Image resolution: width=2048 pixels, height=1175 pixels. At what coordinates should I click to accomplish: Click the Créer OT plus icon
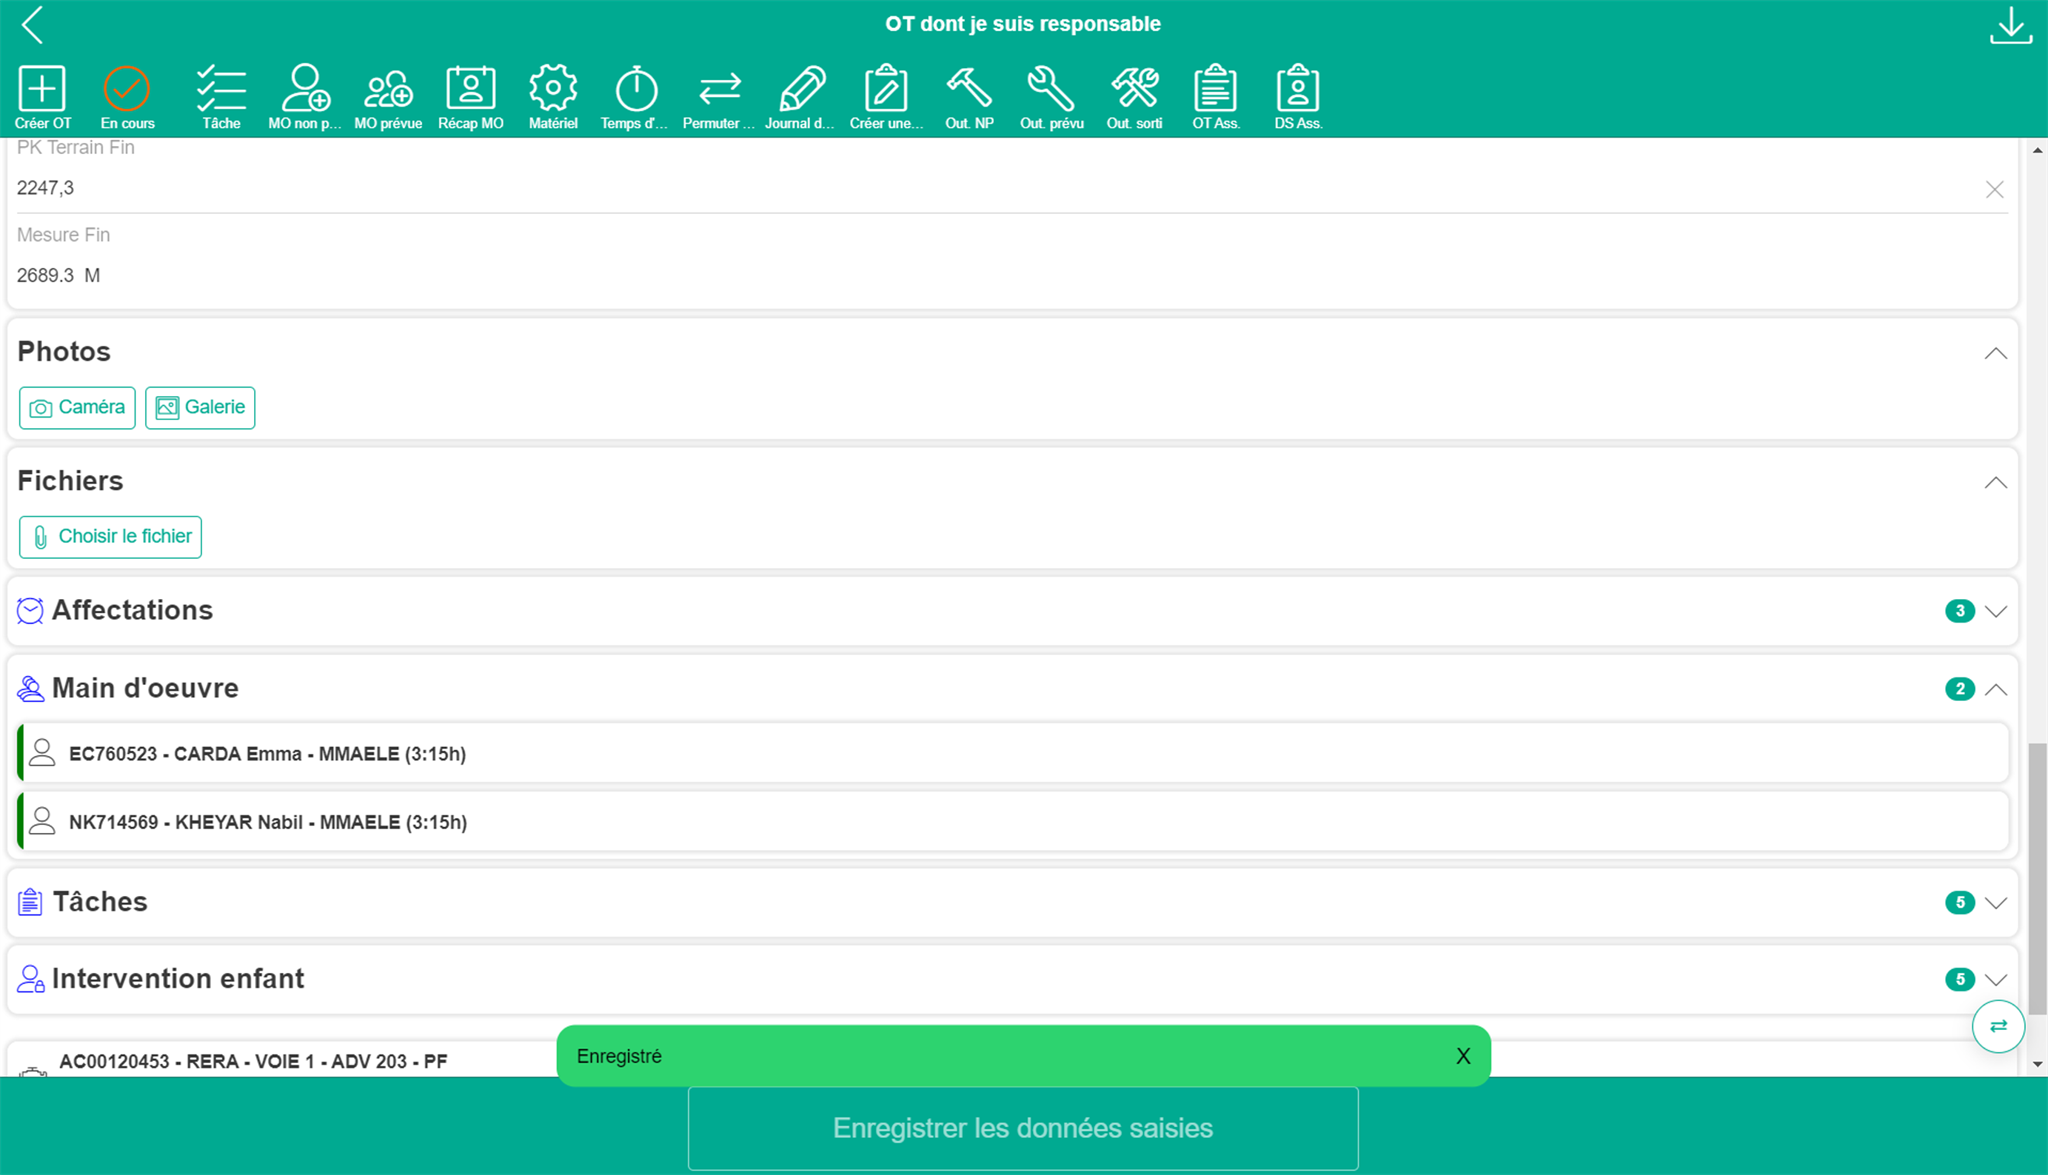(x=42, y=90)
